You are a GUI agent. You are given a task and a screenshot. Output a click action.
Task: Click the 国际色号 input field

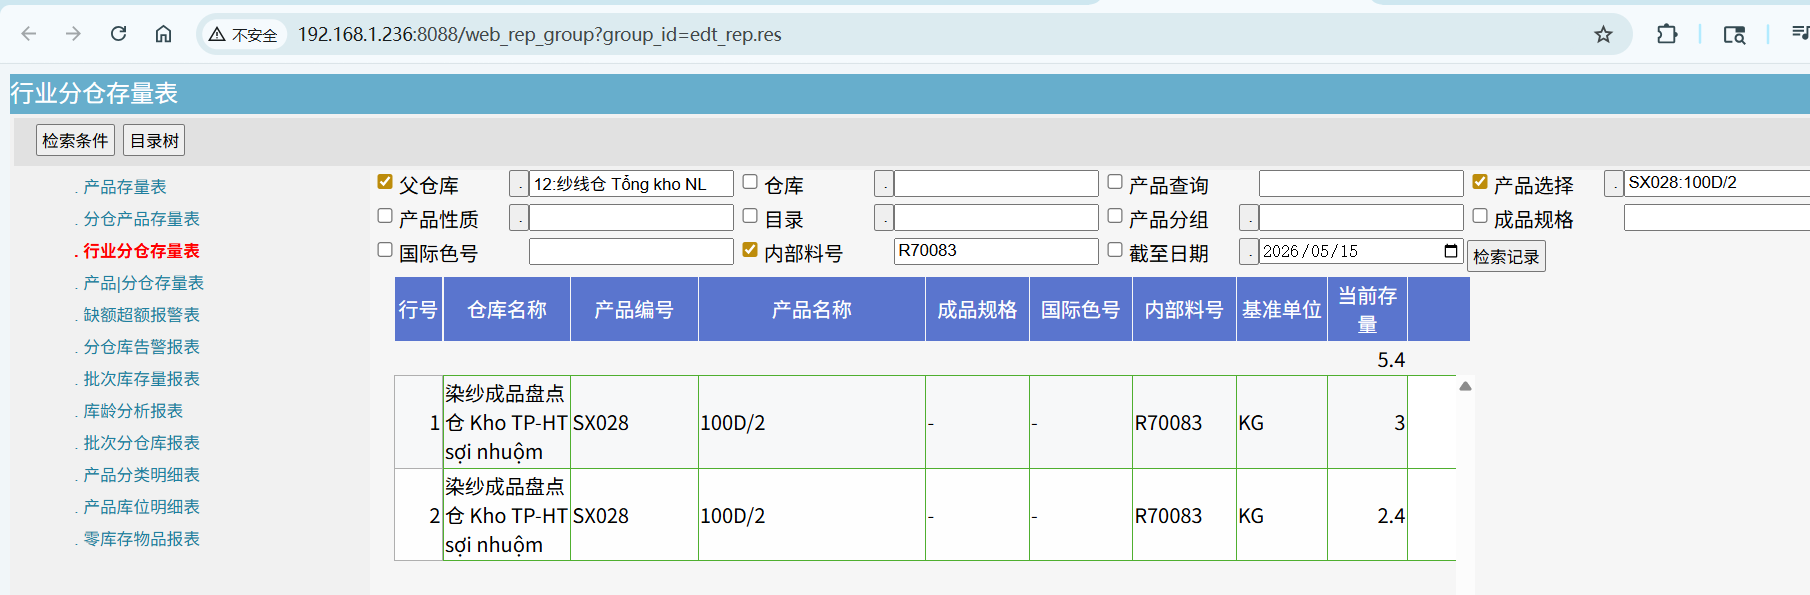[631, 251]
